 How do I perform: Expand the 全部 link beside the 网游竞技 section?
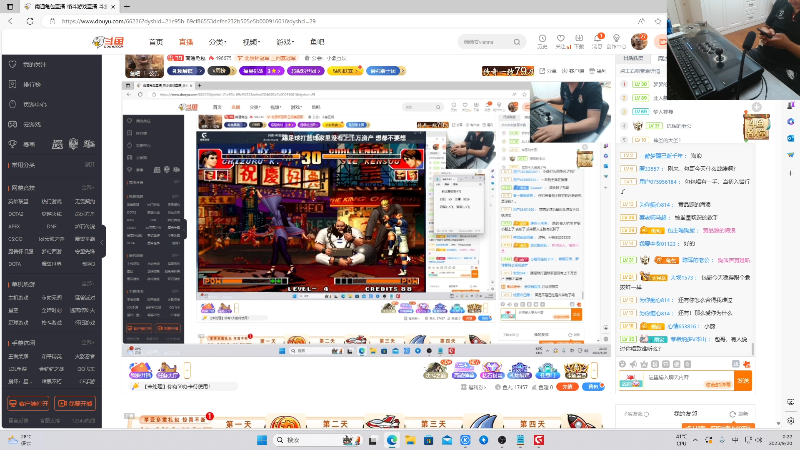tap(88, 188)
